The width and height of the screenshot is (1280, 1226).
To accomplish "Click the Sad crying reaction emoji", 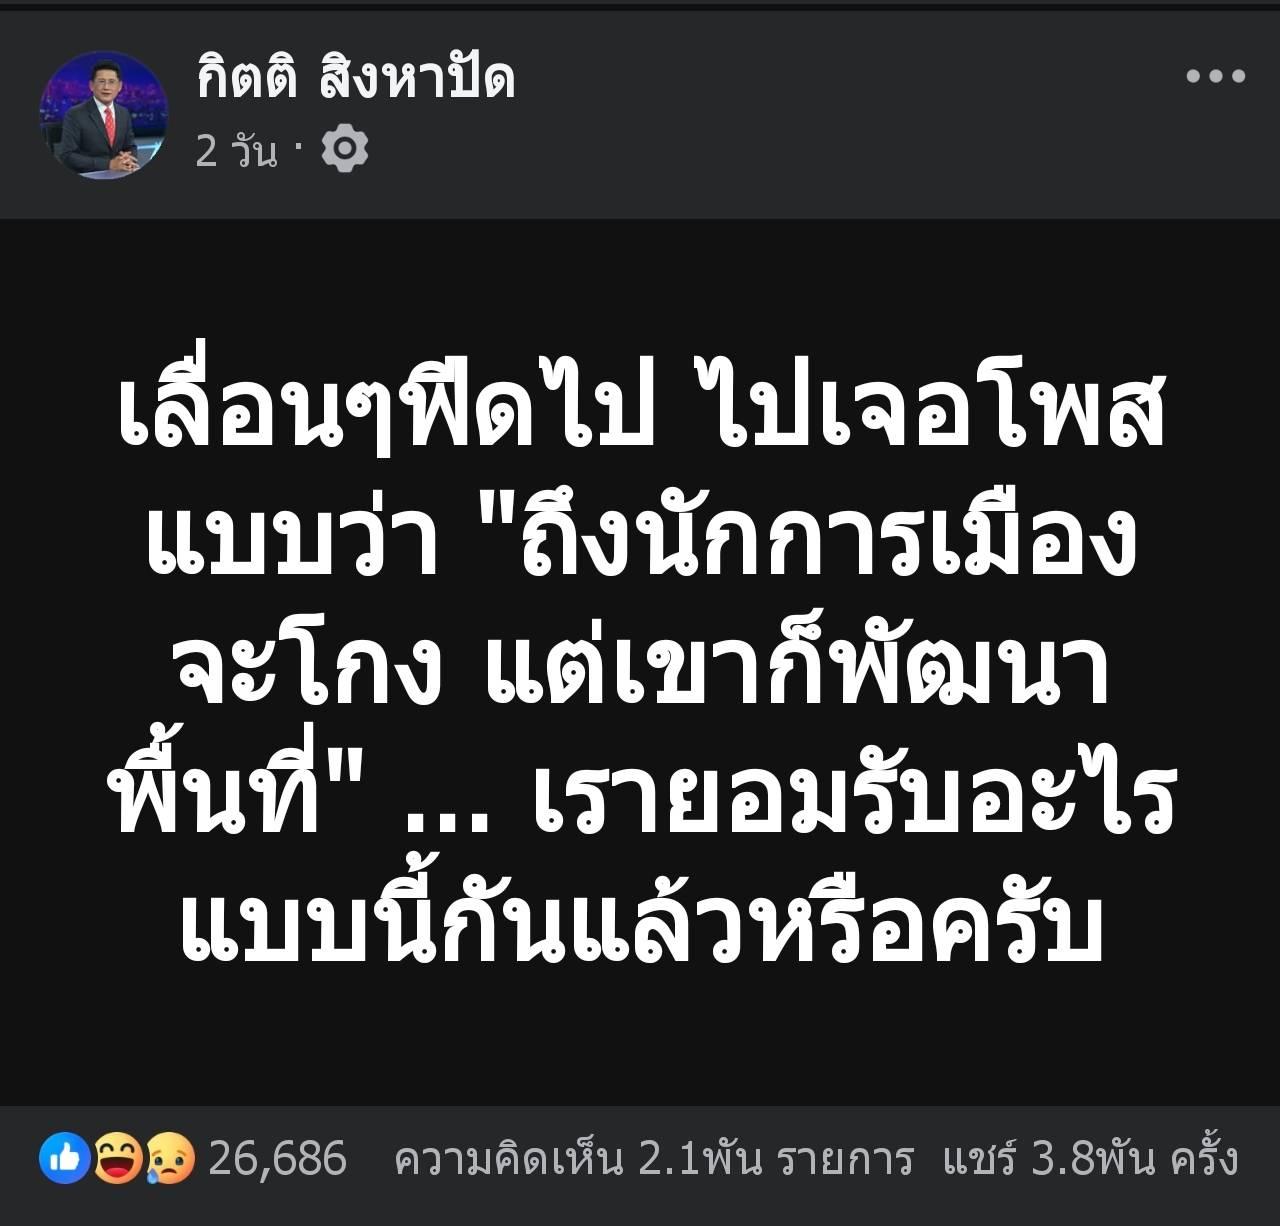I will [x=170, y=1159].
